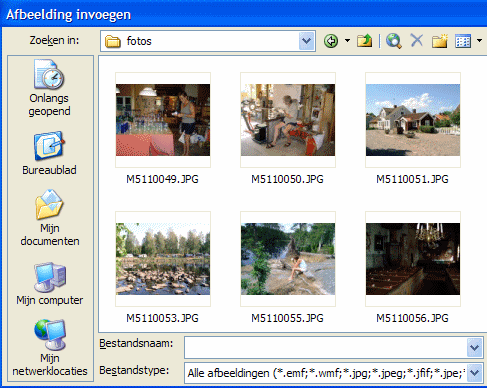Open the Back button history arrow
The height and width of the screenshot is (388, 487).
[x=347, y=41]
